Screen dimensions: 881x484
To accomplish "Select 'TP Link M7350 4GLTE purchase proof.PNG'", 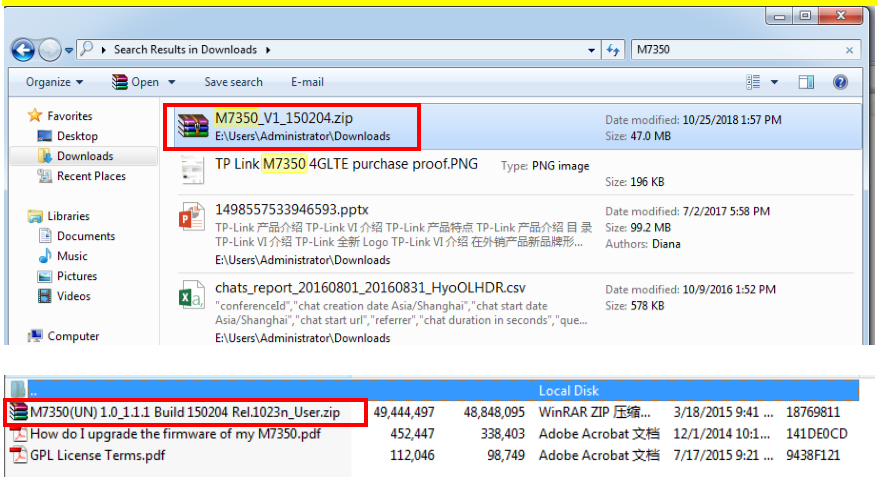I will coord(346,164).
